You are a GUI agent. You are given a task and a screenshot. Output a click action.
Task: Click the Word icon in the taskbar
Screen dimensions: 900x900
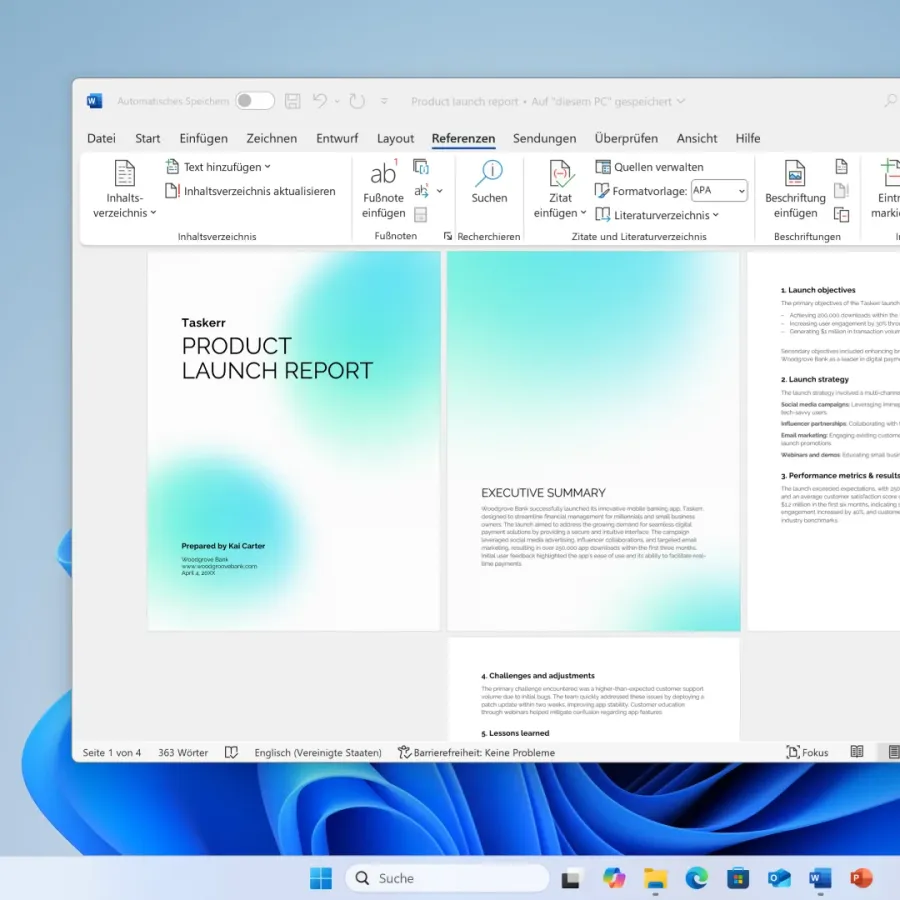pyautogui.click(x=820, y=878)
